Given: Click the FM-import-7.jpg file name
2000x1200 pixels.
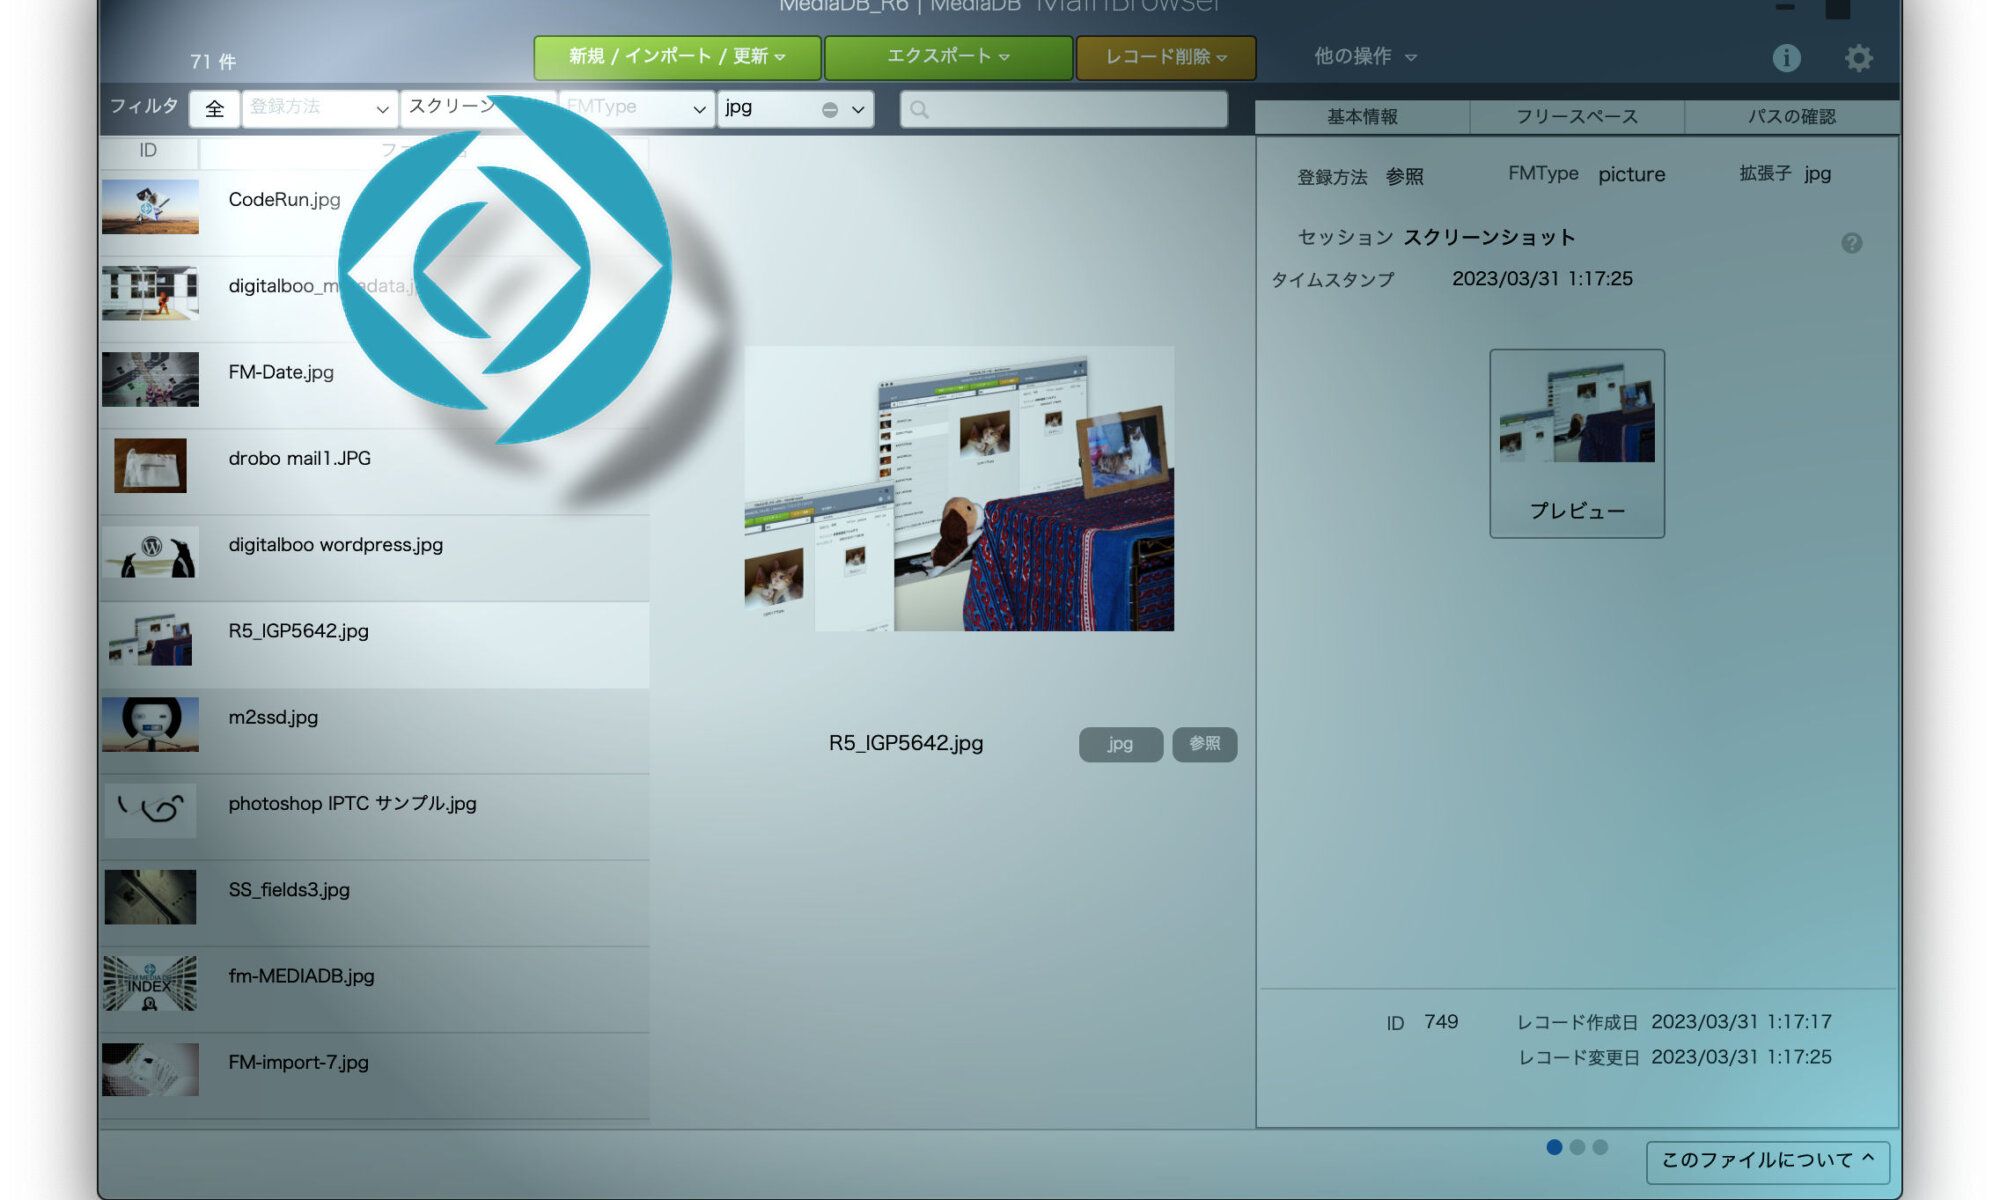Looking at the screenshot, I should (x=298, y=1063).
